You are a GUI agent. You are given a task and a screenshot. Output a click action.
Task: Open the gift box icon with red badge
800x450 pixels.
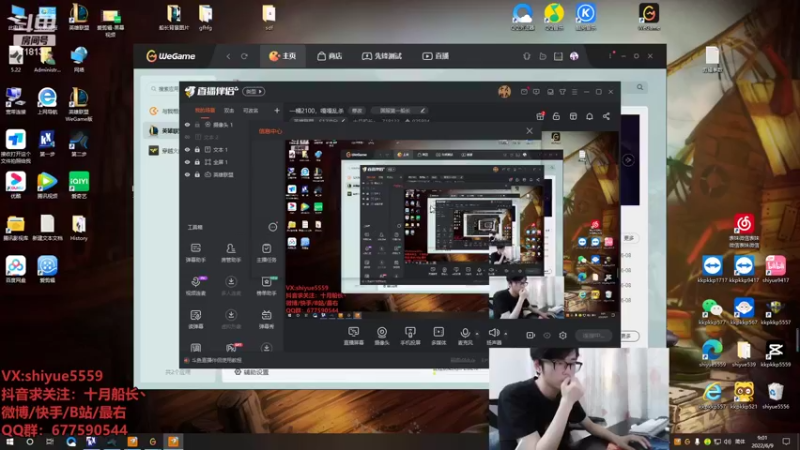tap(540, 116)
